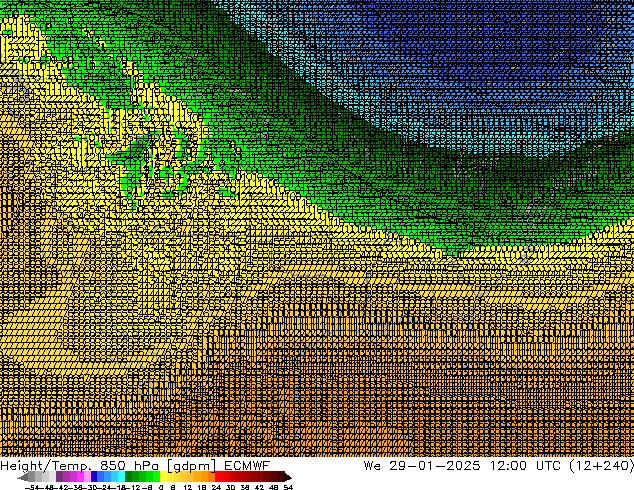Click the 'ECMWF' model label

[247, 466]
